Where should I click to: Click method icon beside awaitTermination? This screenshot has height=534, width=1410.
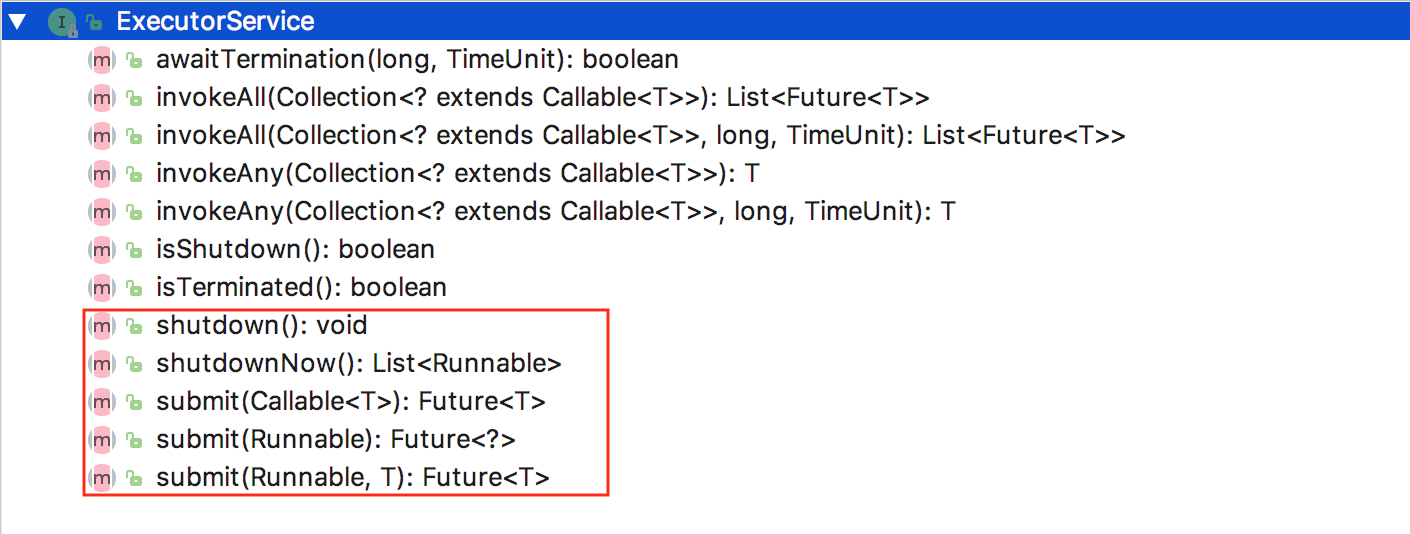(x=101, y=60)
